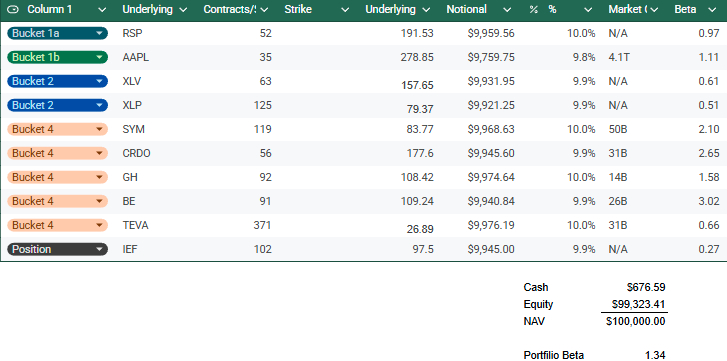The width and height of the screenshot is (727, 361).
Task: Click the underlying price cell 157.65
Action: (417, 85)
